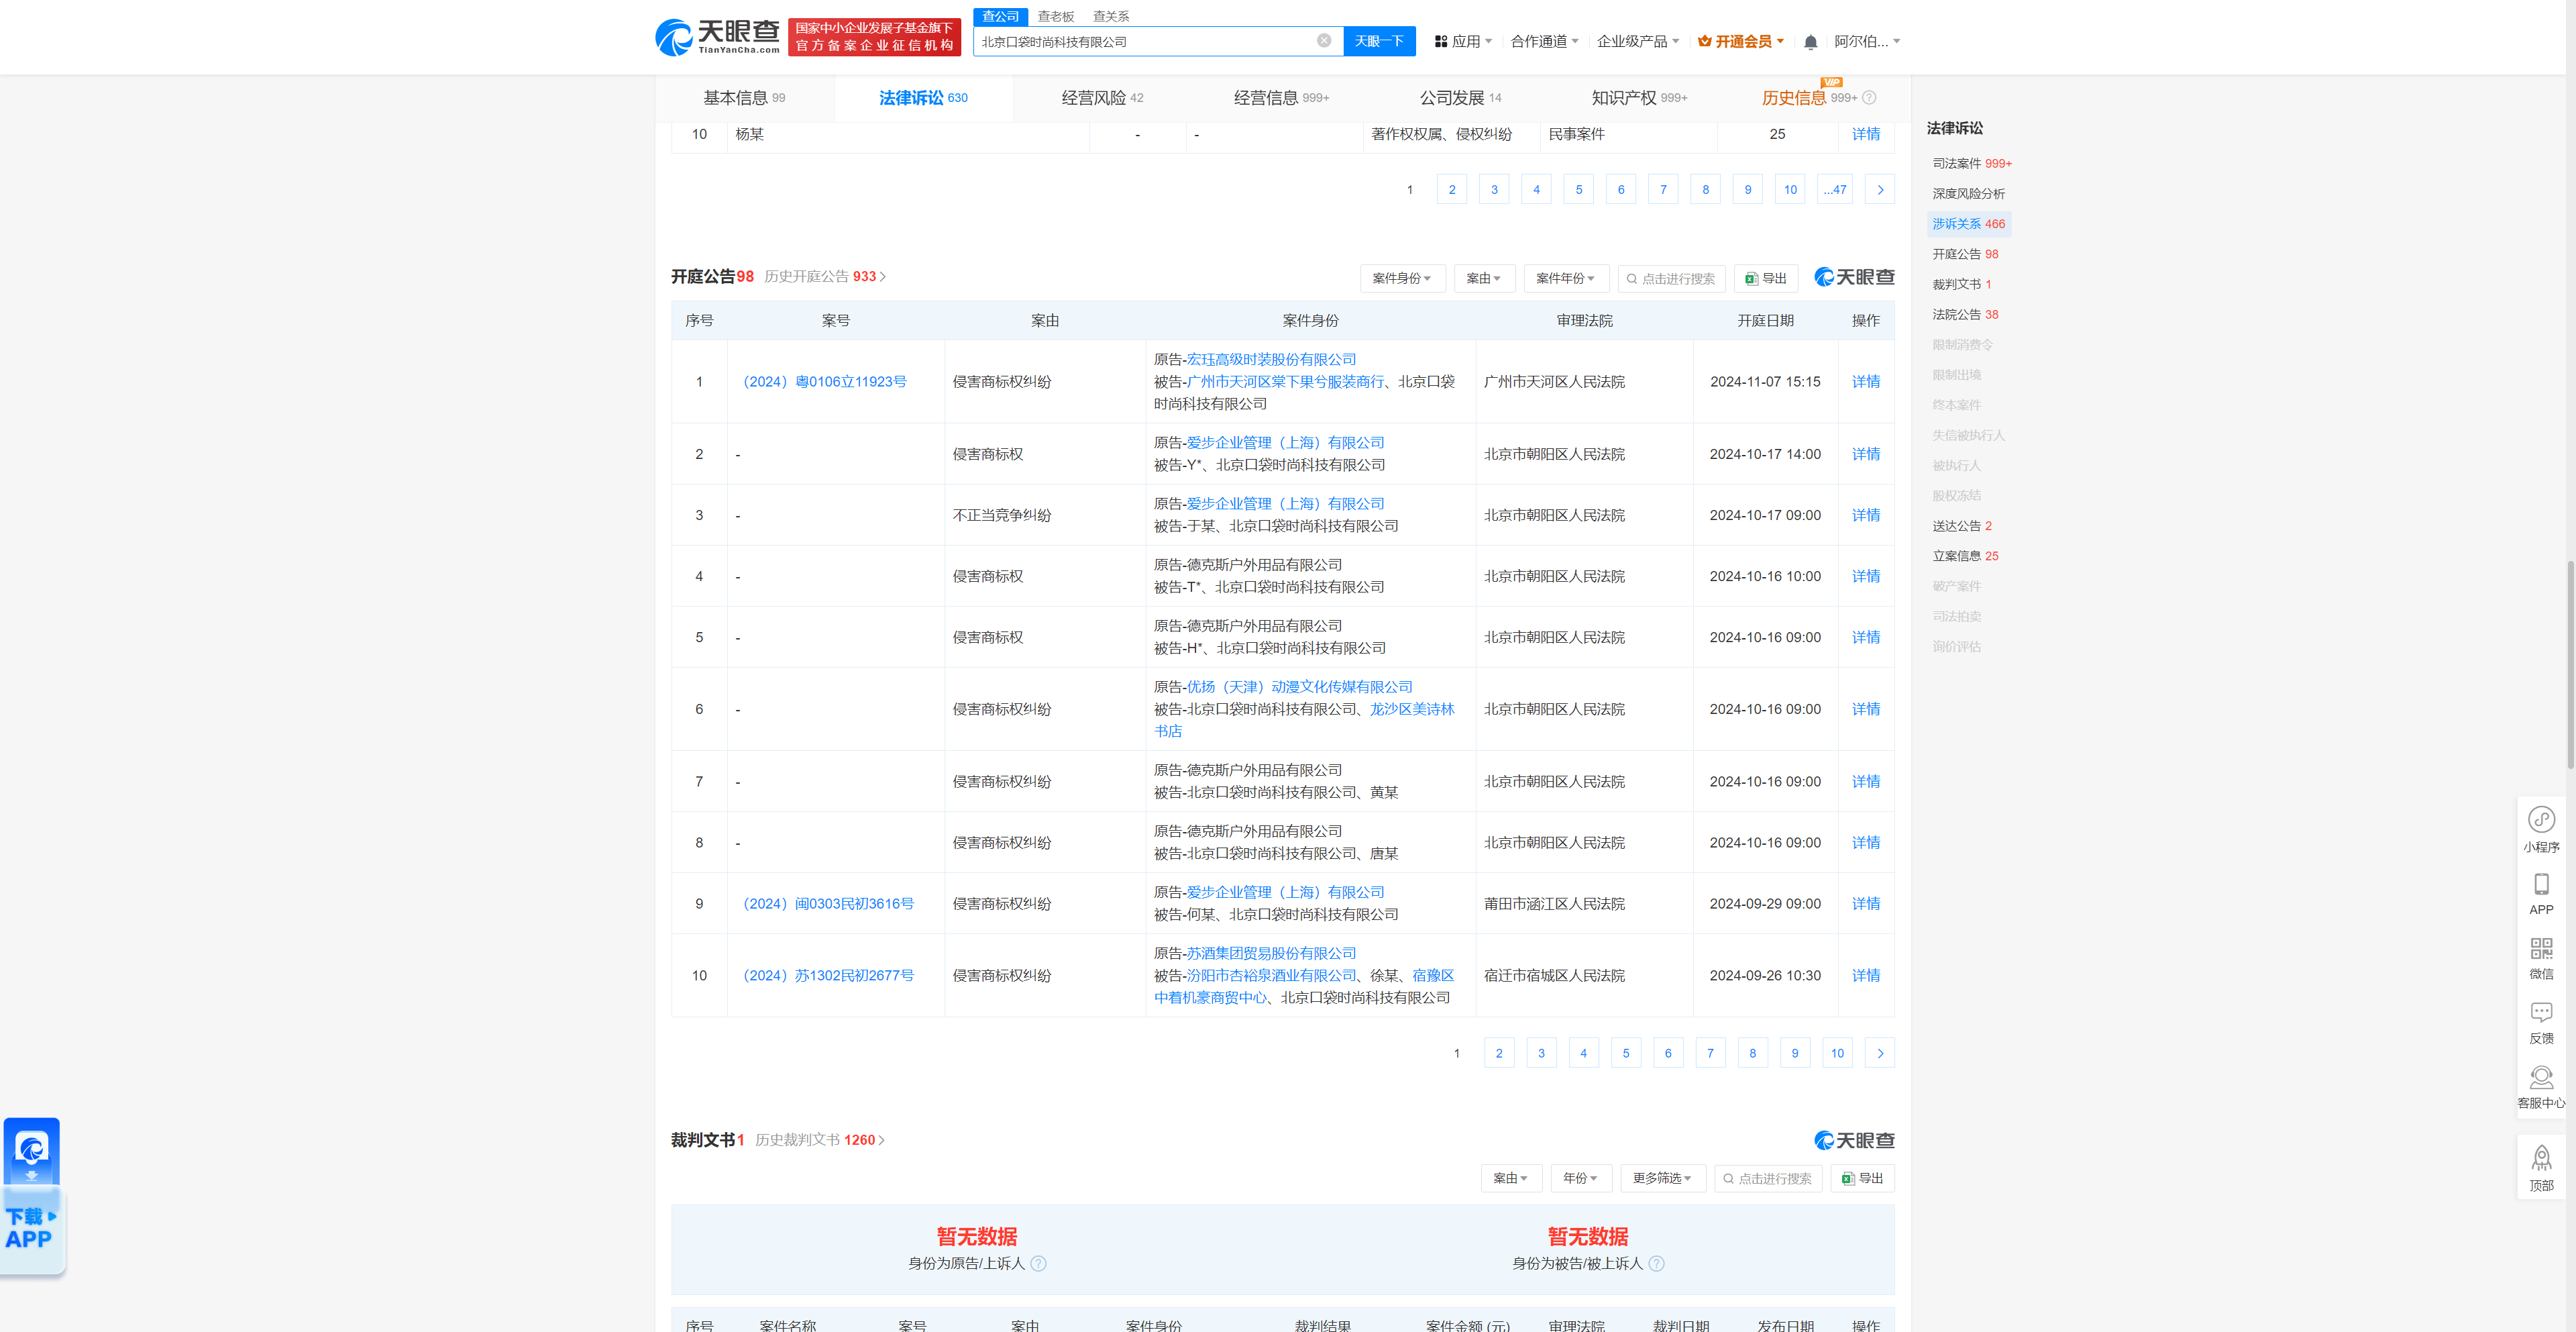Export 开庭公告 table with 导出
Viewport: 2576px width, 1332px height.
(x=1765, y=278)
